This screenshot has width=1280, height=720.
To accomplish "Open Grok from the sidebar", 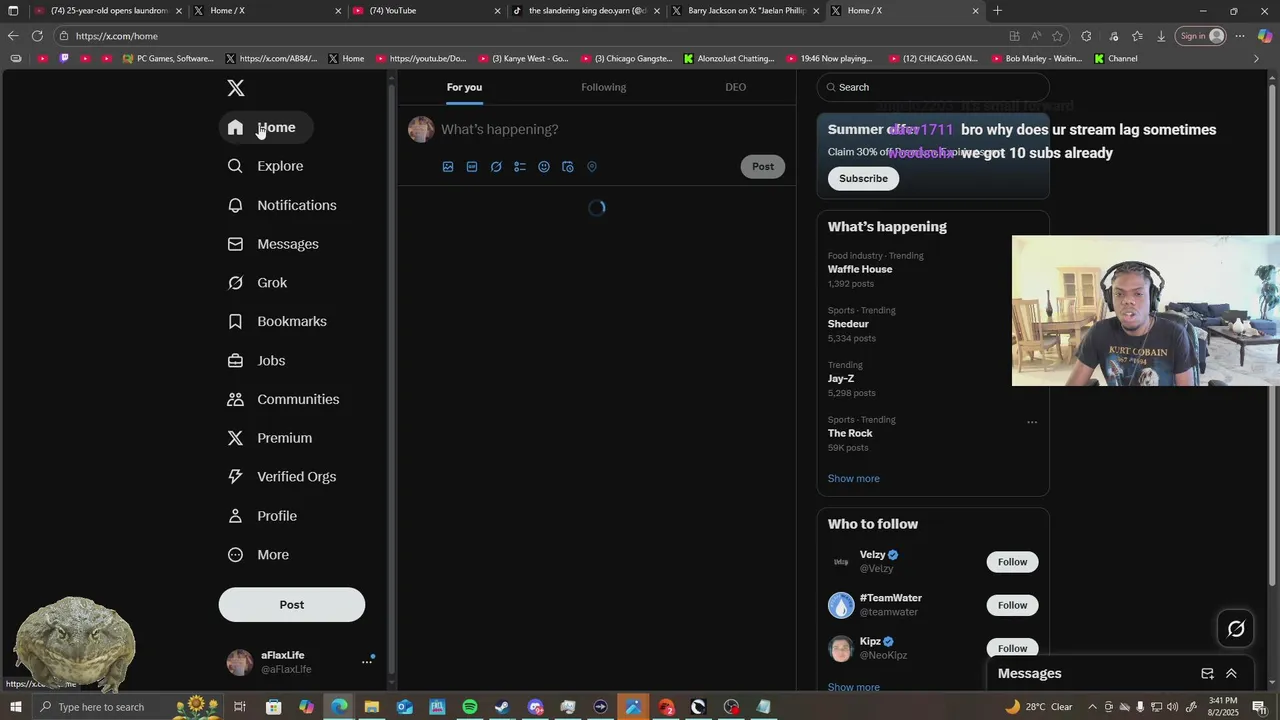I will 257,283.
